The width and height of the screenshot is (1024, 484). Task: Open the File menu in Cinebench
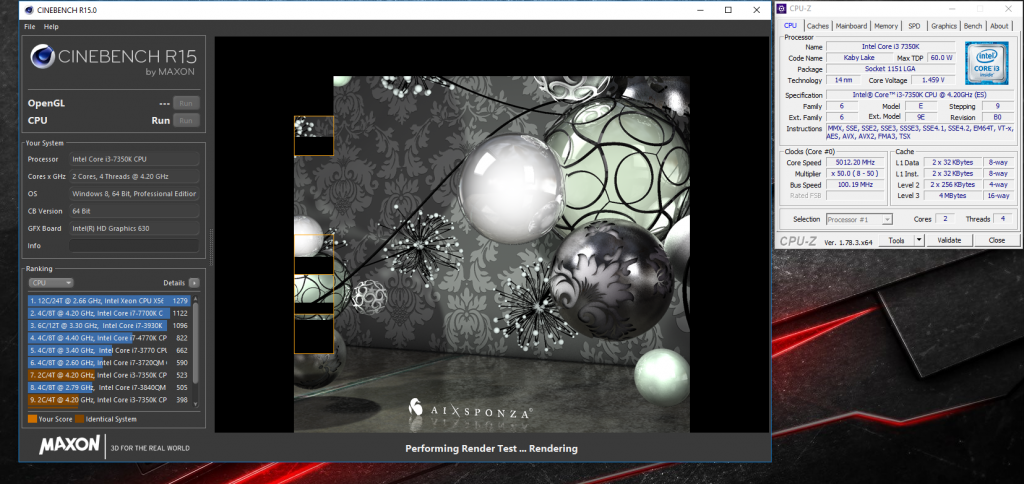(x=29, y=27)
